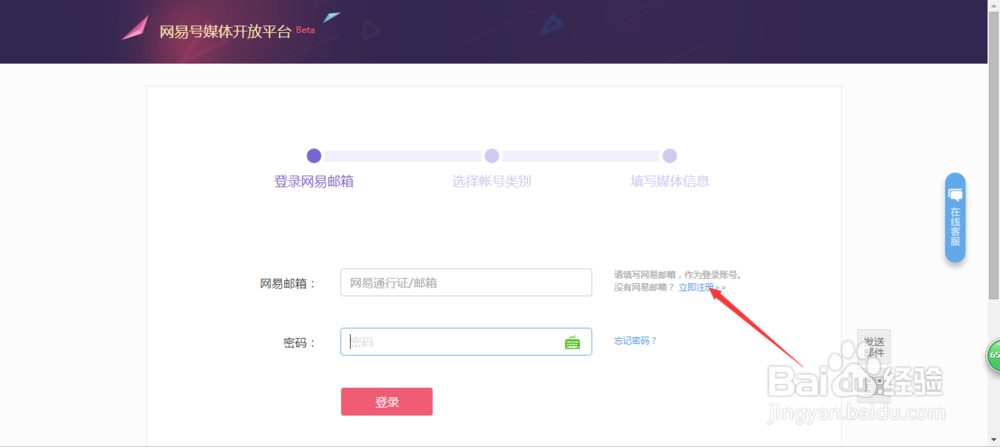The image size is (1000, 447).
Task: Click the pink triangle logo icon
Action: pos(135,28)
